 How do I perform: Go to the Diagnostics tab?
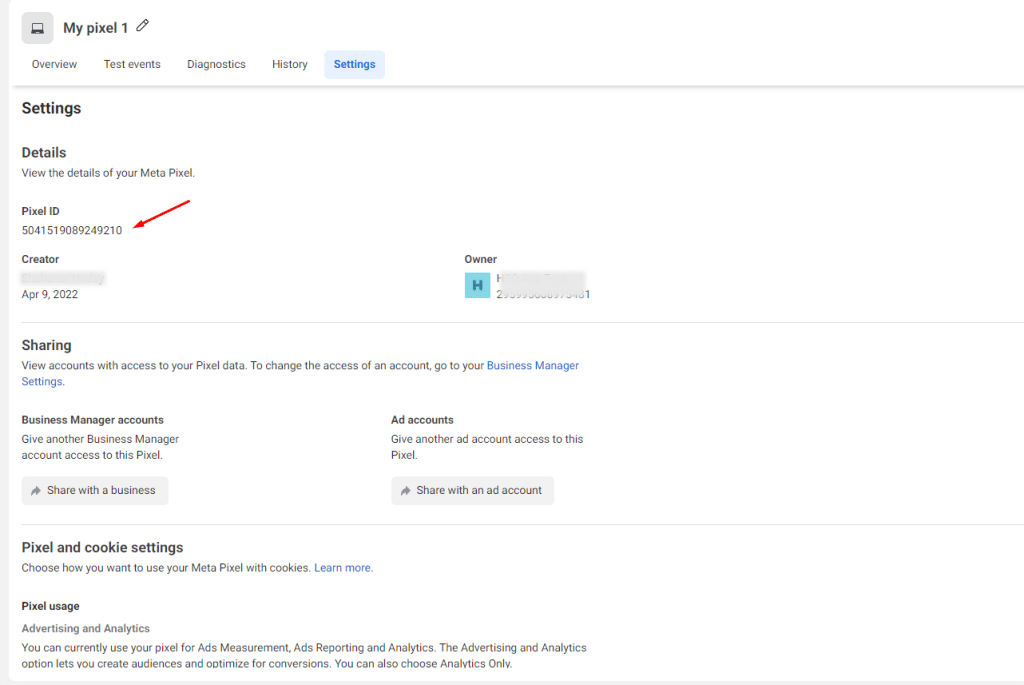click(x=216, y=64)
